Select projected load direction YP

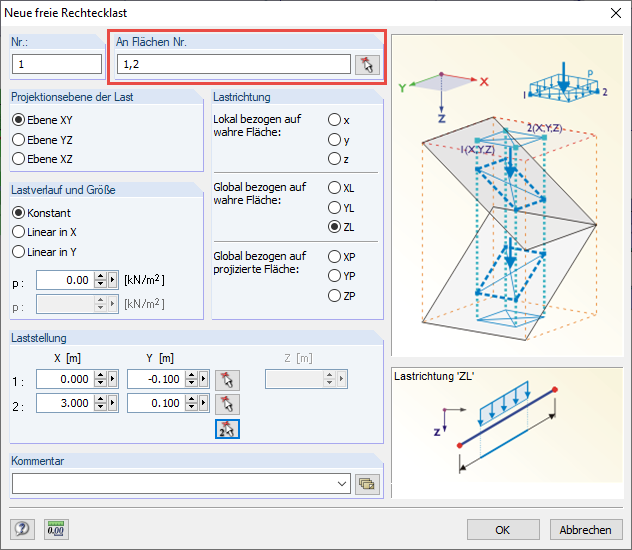pyautogui.click(x=342, y=276)
